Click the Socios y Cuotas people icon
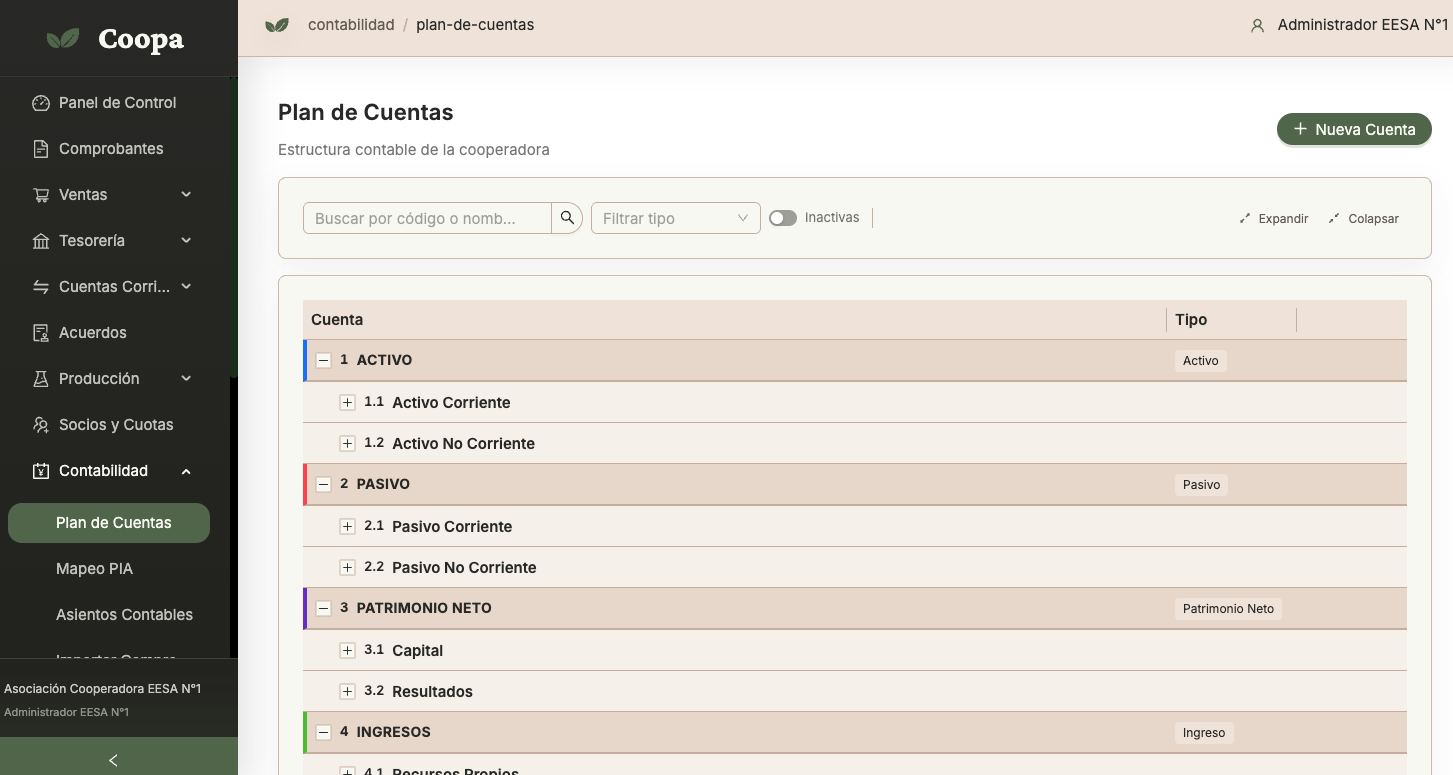 click(41, 425)
